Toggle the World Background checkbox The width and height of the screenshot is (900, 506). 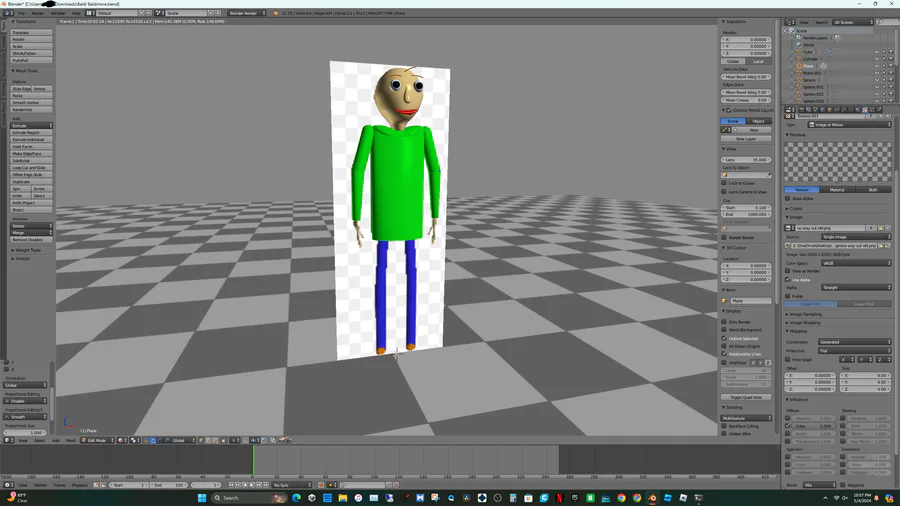click(x=724, y=330)
